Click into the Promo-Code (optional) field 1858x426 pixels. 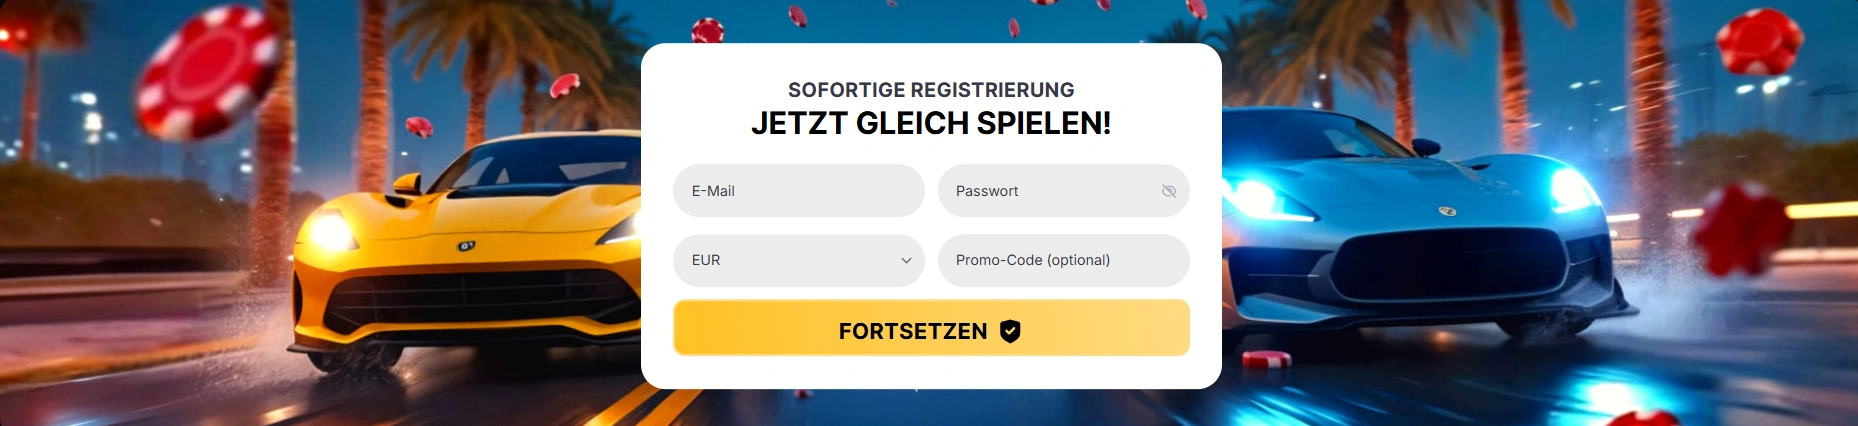pos(1063,260)
